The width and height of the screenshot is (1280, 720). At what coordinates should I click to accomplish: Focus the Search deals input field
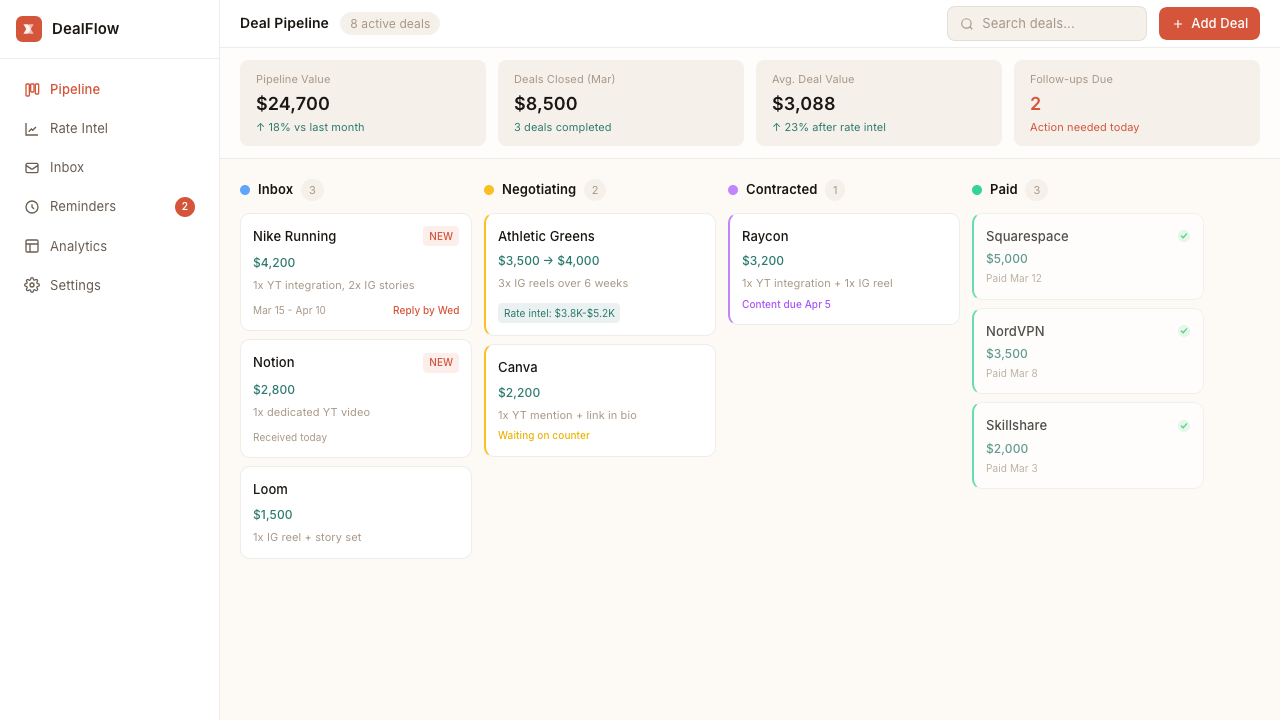point(1047,23)
